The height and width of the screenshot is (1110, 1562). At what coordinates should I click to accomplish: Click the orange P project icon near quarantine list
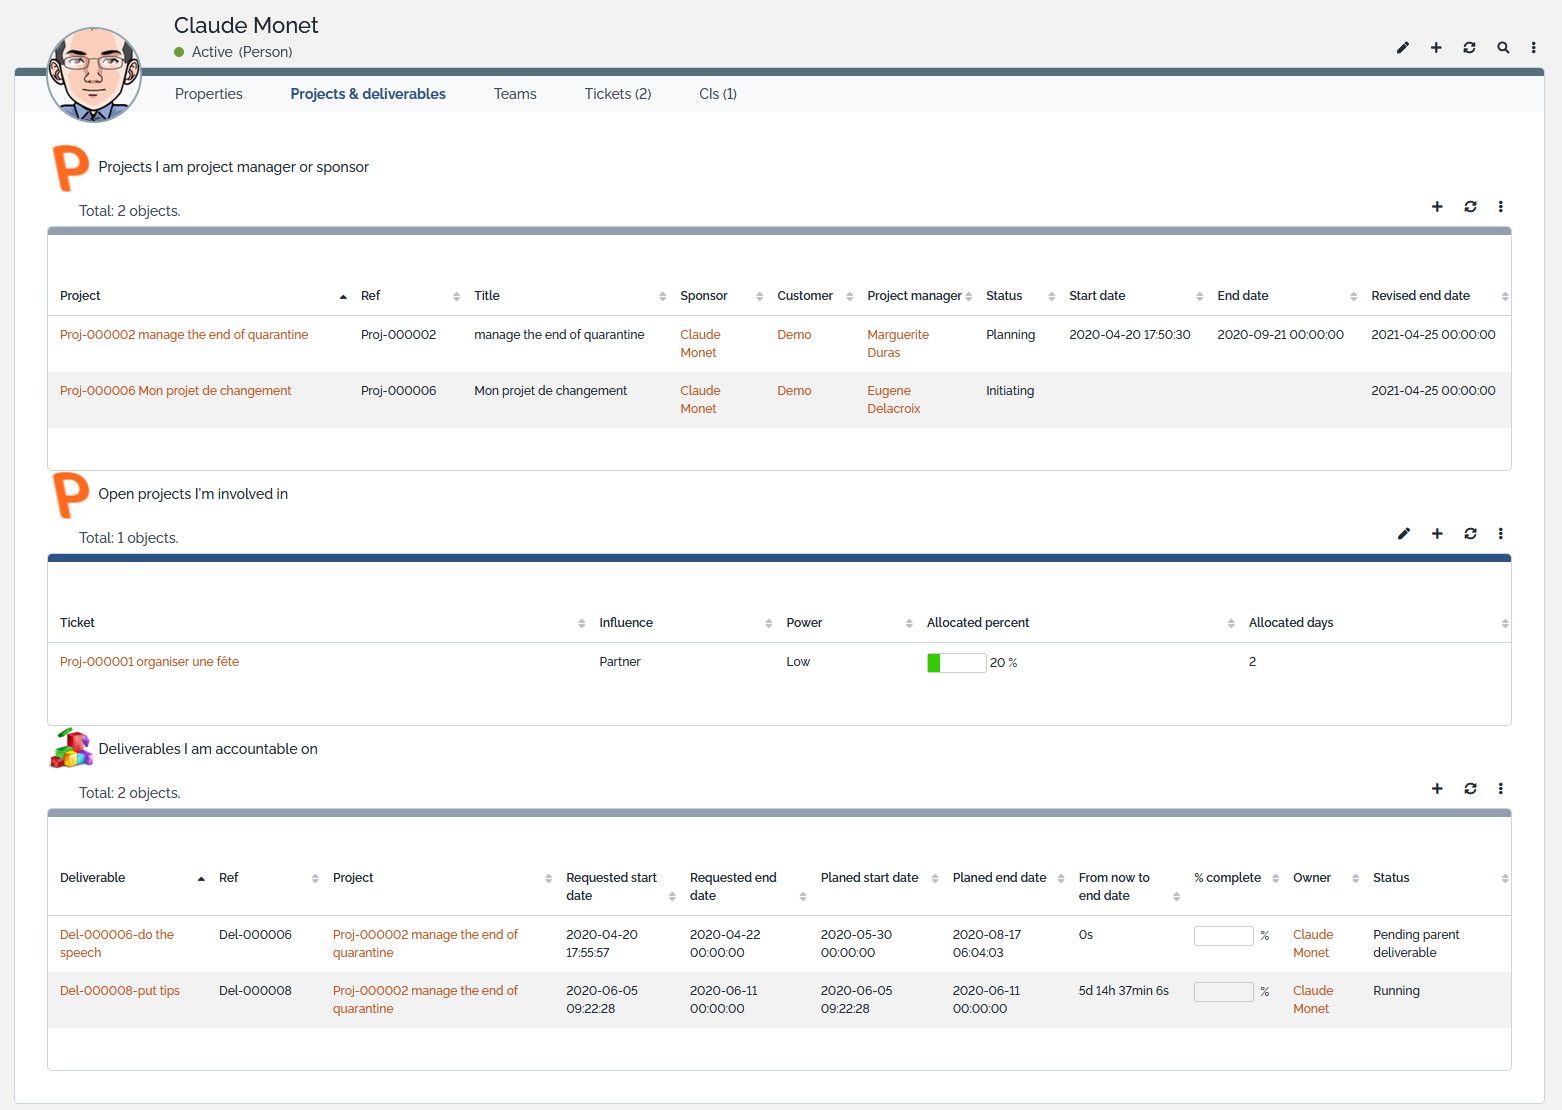point(68,167)
